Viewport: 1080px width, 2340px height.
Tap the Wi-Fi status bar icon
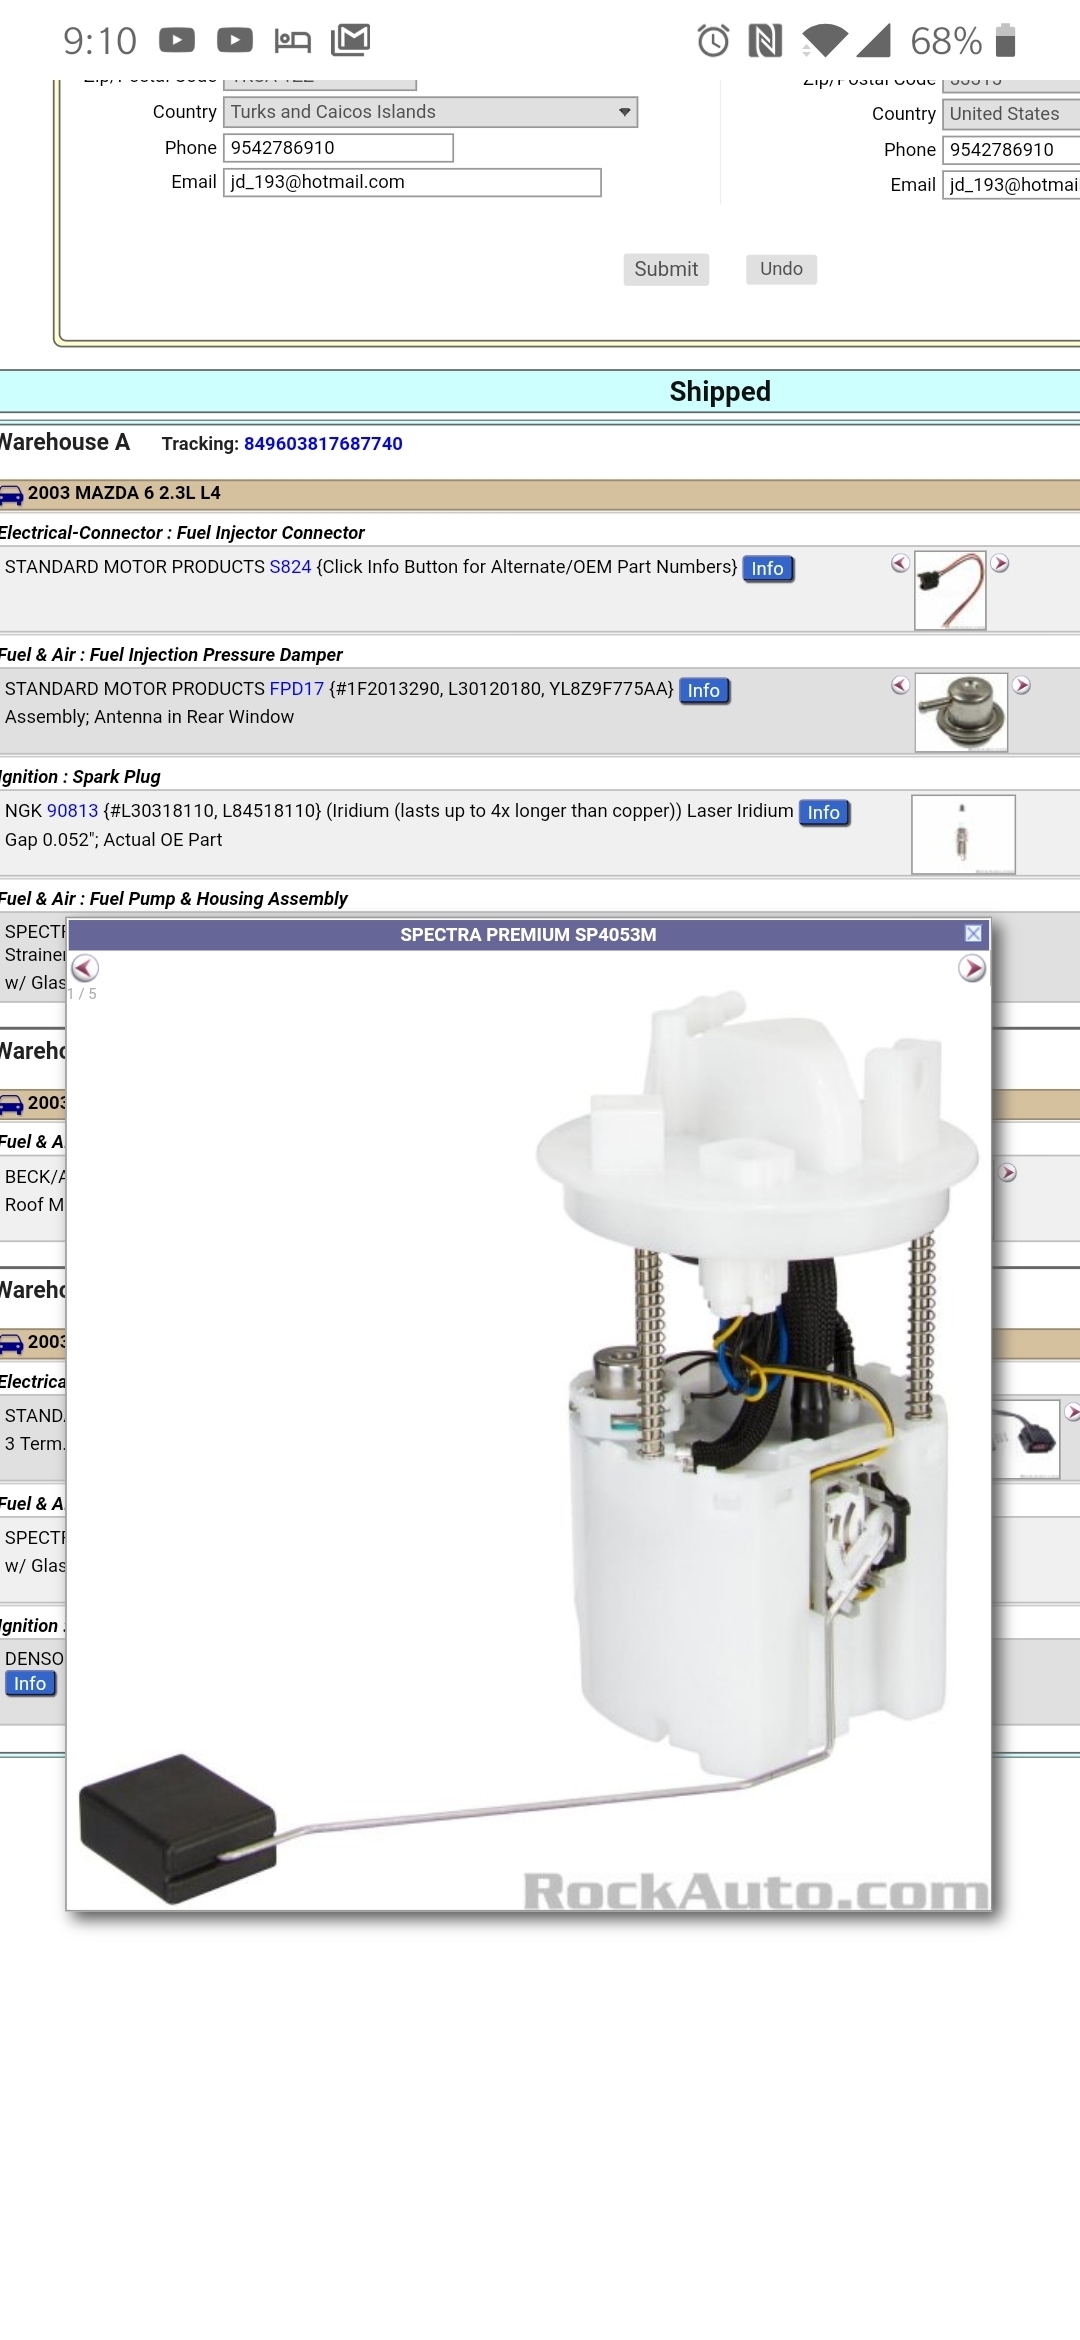coord(824,41)
